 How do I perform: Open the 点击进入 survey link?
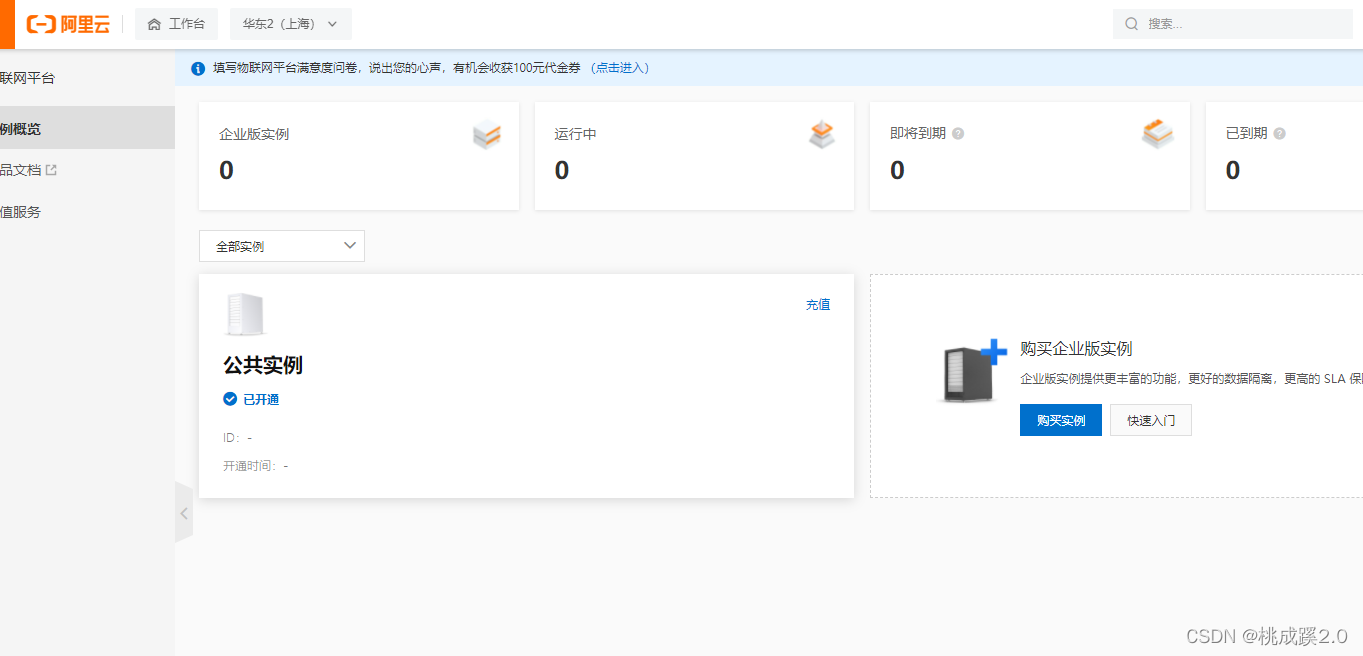(x=619, y=68)
